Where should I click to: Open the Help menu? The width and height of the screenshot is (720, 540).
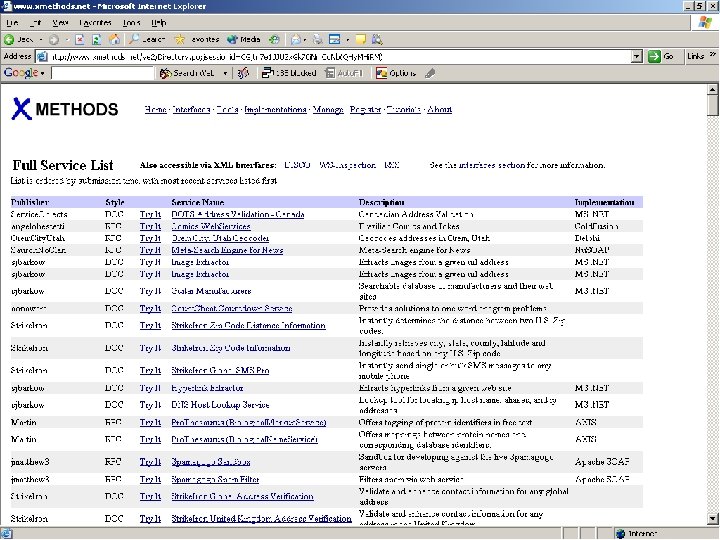(158, 22)
